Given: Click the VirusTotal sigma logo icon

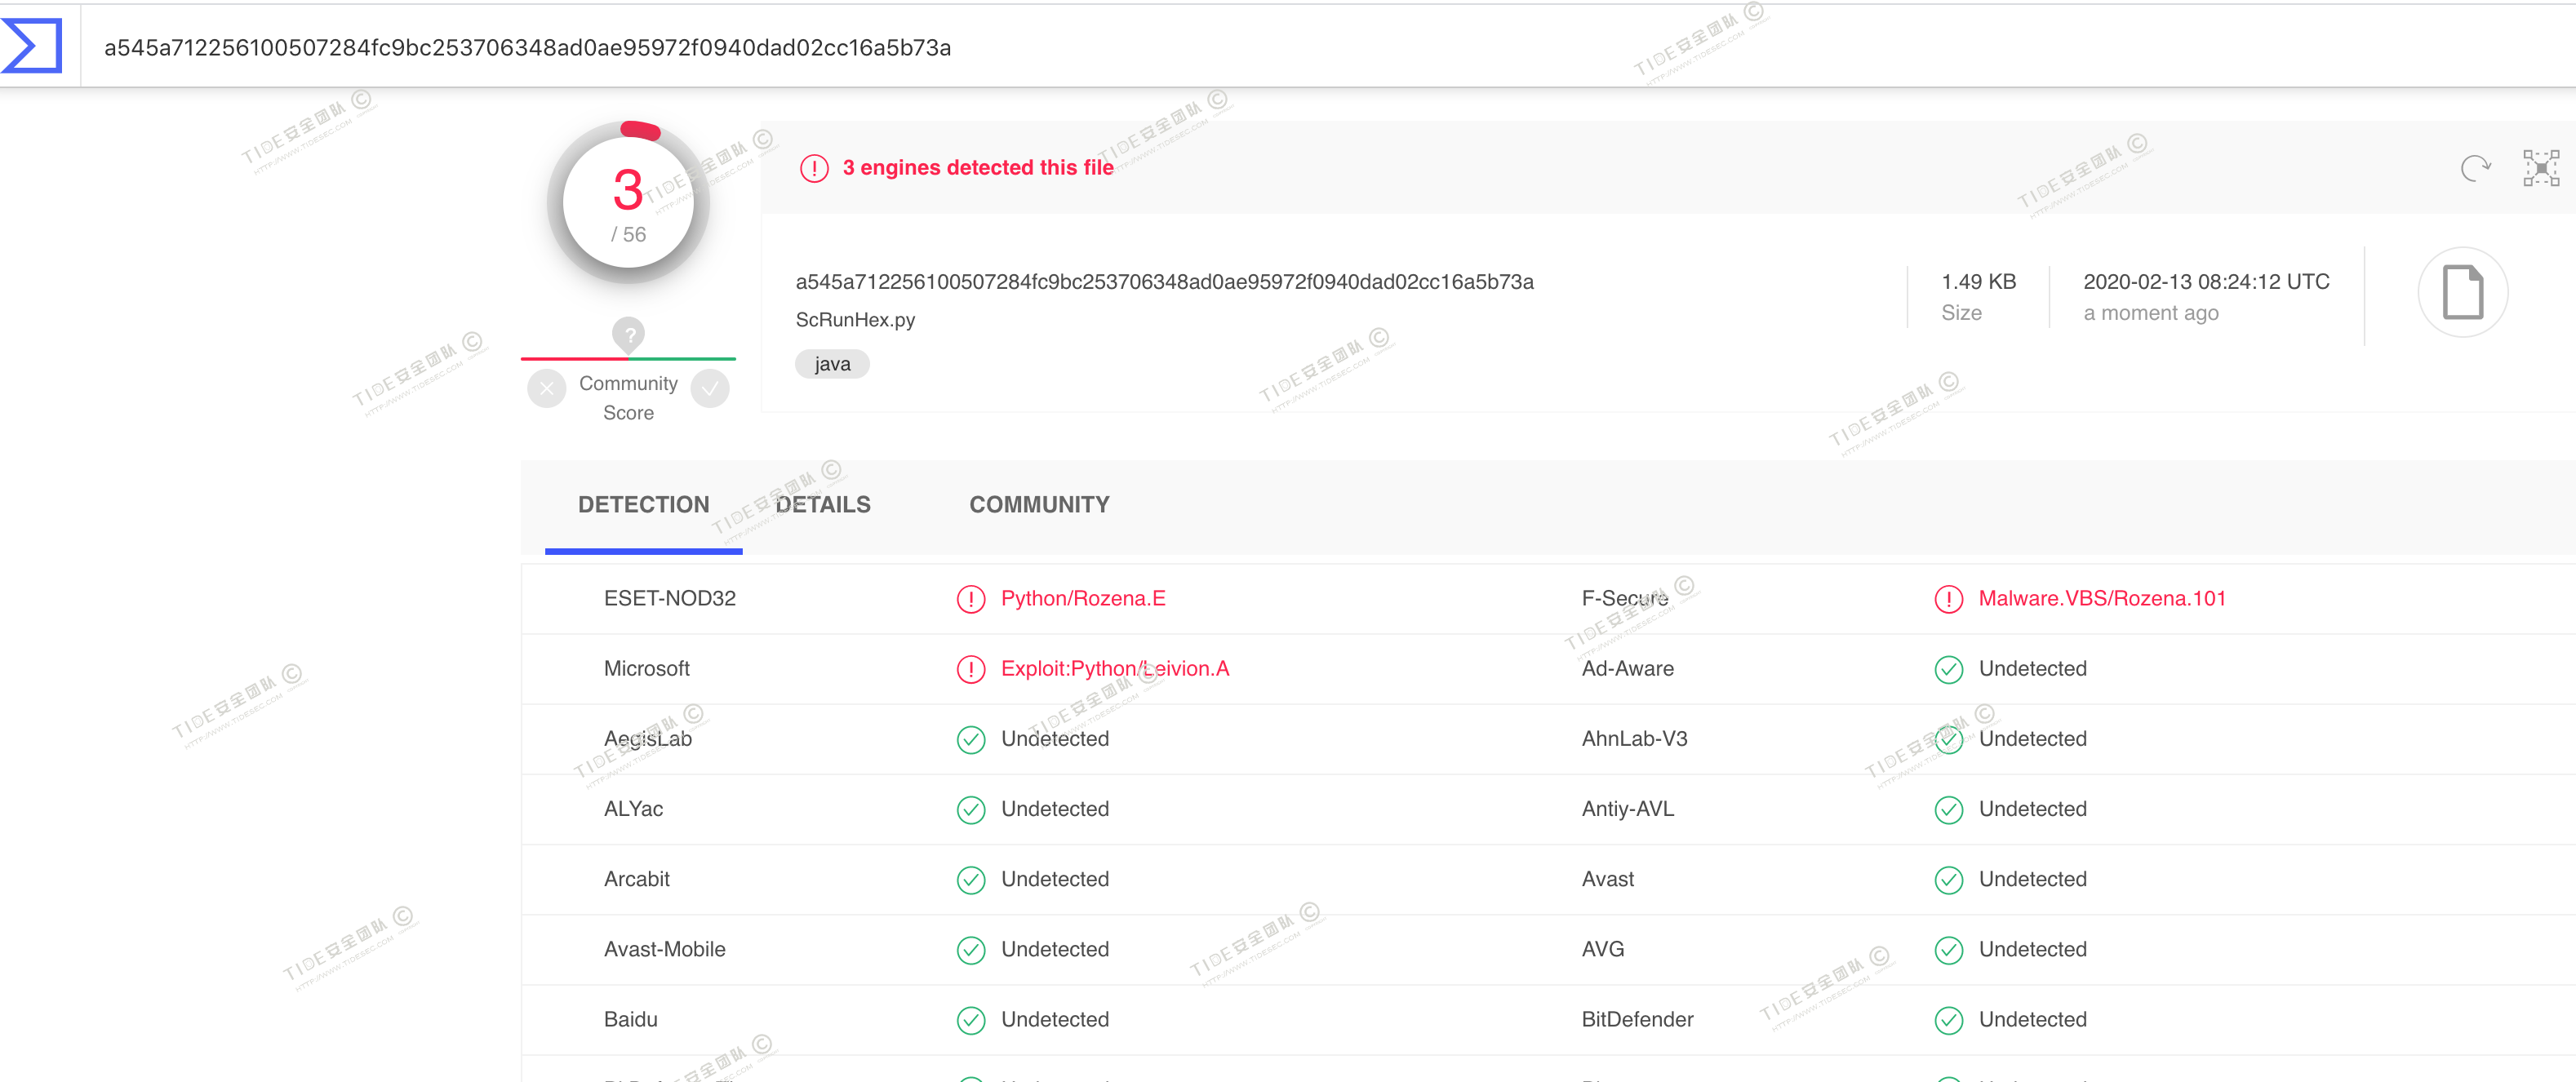Looking at the screenshot, I should [32, 46].
